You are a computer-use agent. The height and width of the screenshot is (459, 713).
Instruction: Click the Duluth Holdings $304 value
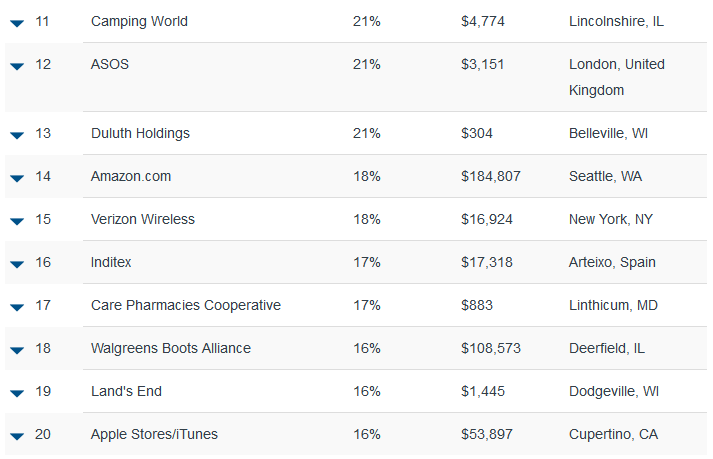pyautogui.click(x=477, y=133)
